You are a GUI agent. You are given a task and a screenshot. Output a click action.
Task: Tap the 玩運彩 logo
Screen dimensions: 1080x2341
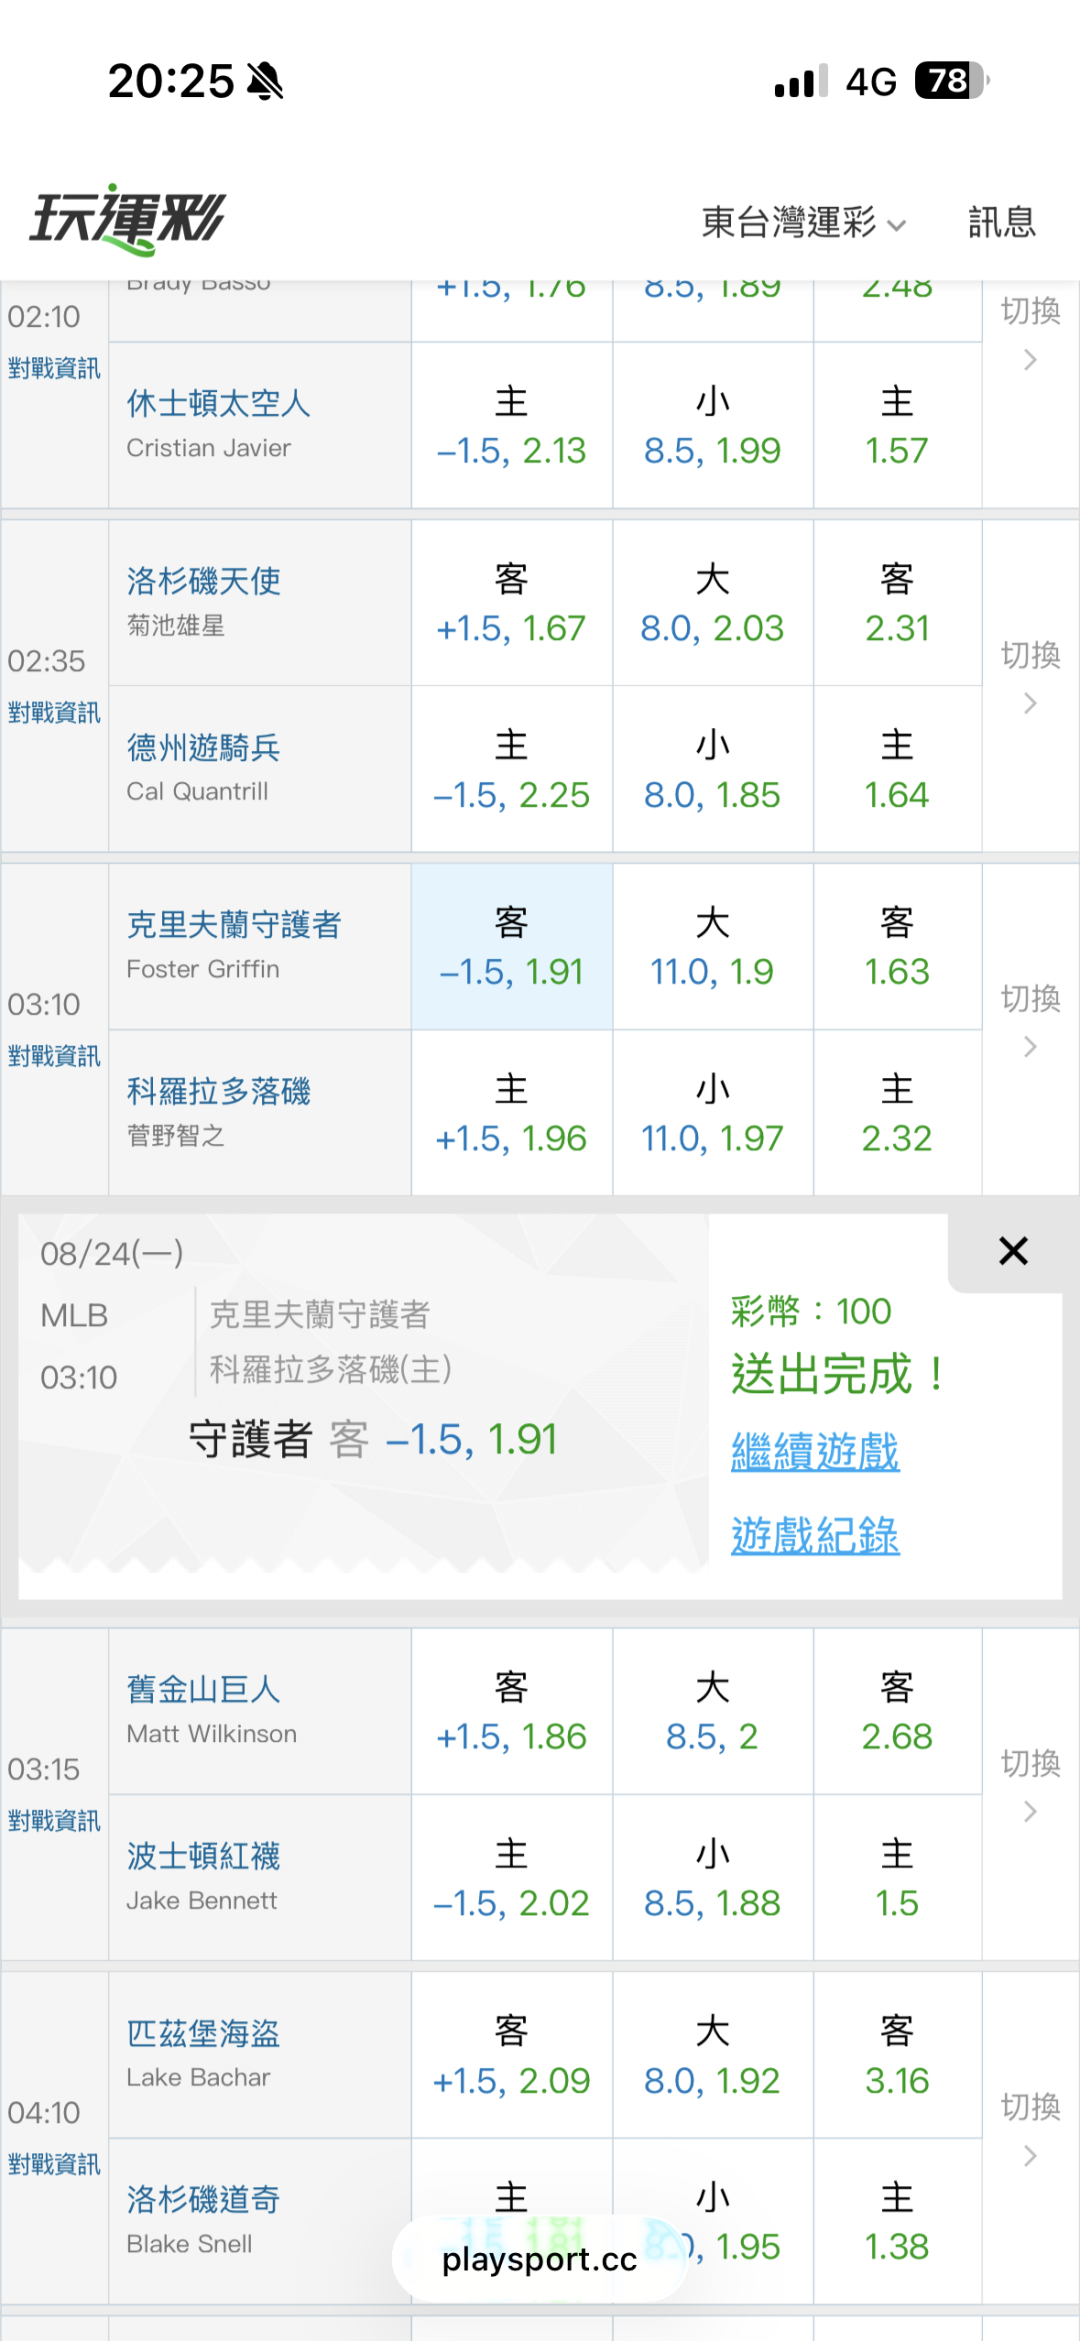[x=127, y=219]
